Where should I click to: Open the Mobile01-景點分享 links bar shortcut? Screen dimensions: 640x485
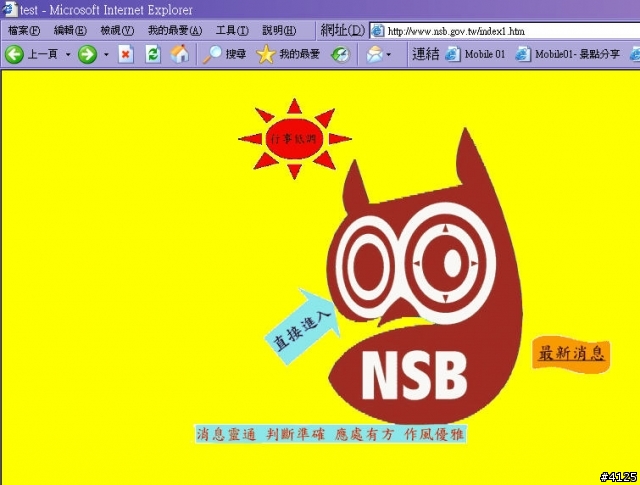click(x=568, y=54)
